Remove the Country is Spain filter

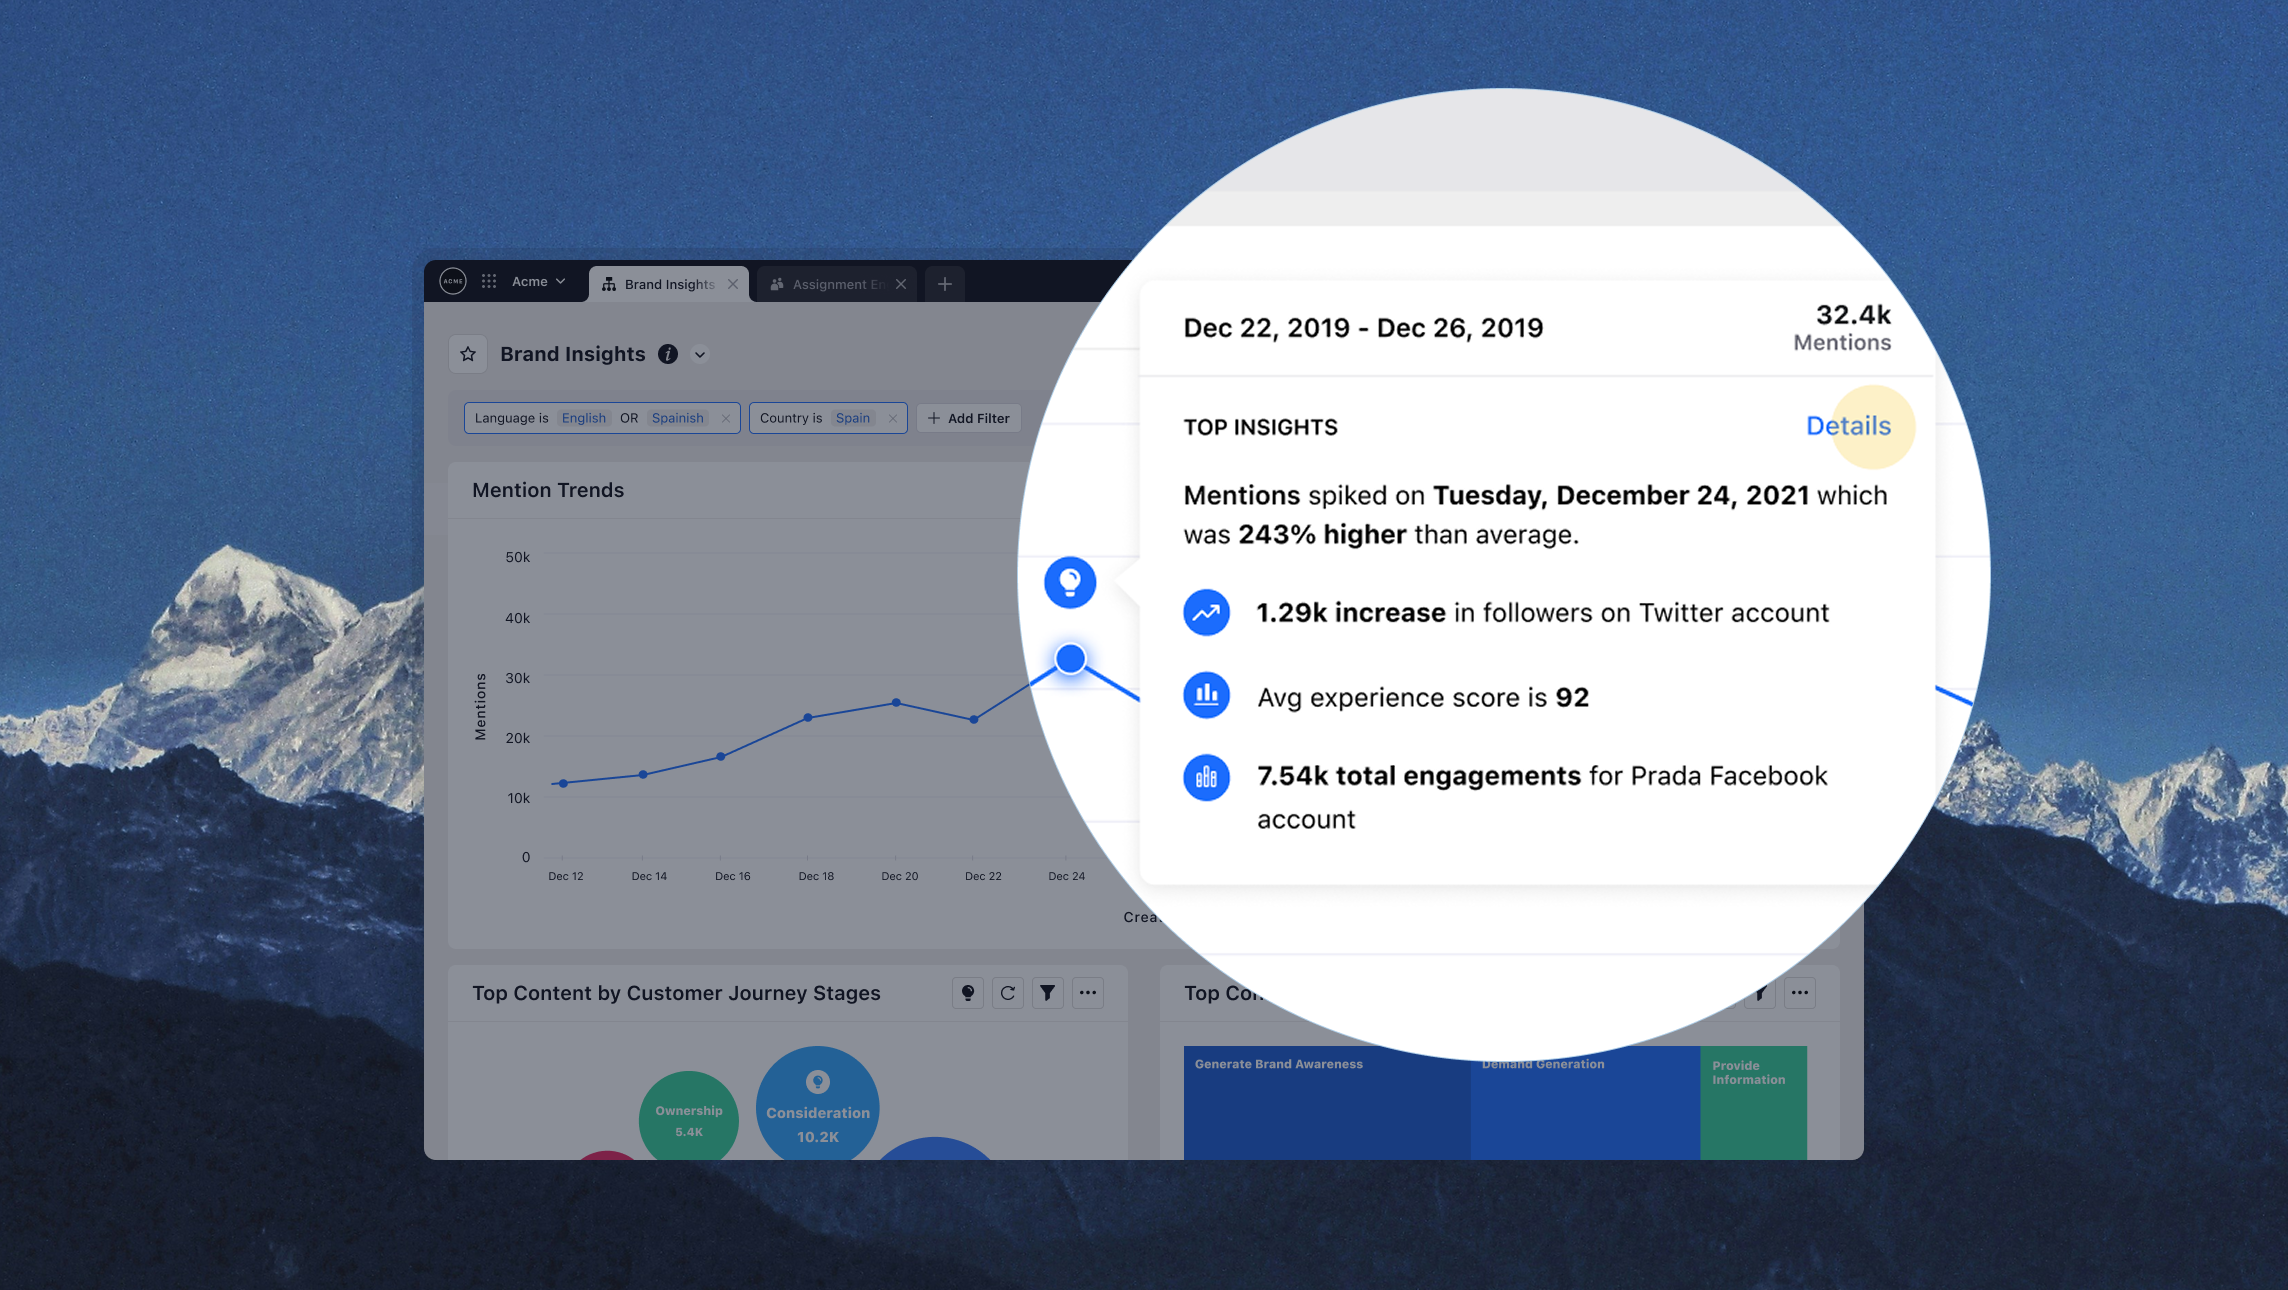pos(892,417)
